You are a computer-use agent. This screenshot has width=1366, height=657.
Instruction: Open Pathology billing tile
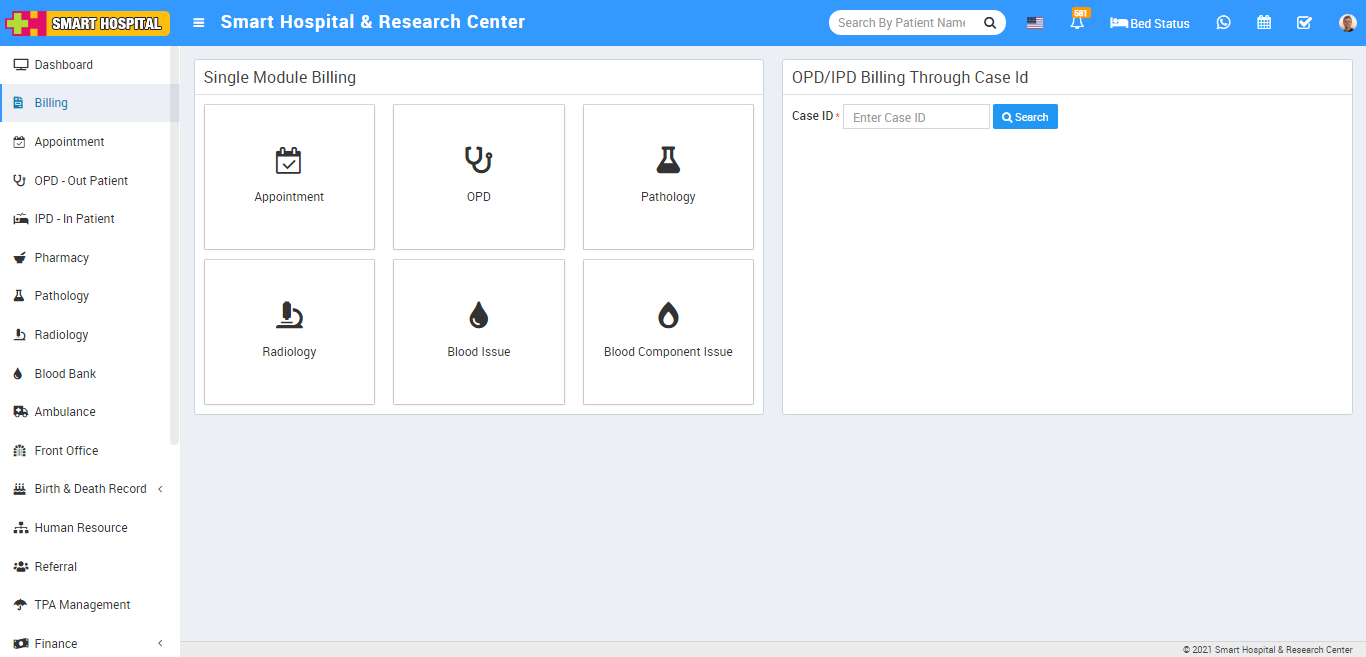[x=668, y=177]
